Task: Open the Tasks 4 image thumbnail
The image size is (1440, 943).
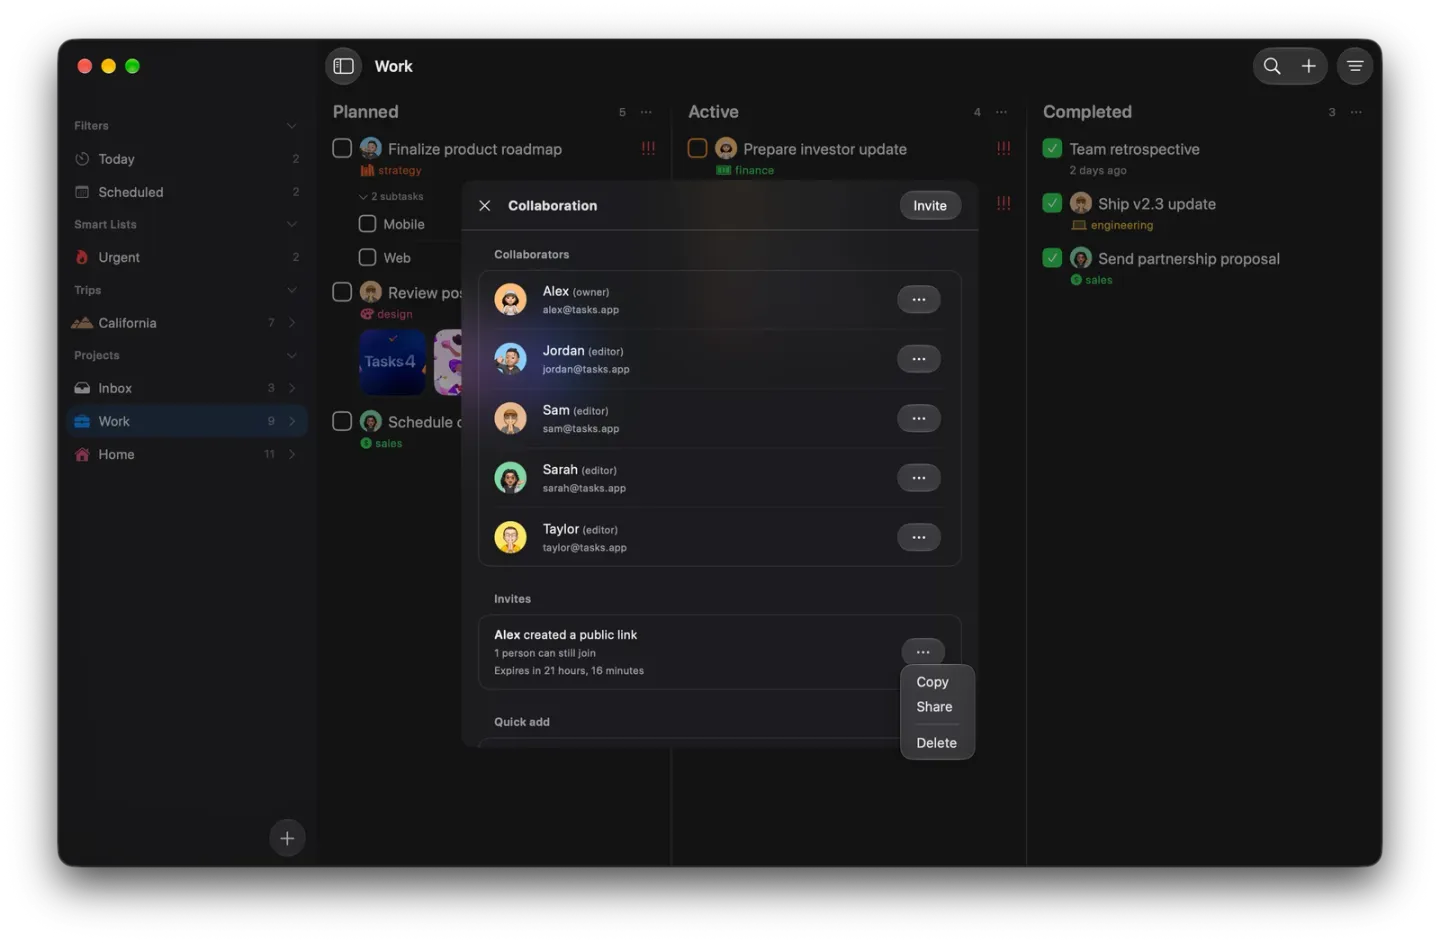Action: [392, 362]
